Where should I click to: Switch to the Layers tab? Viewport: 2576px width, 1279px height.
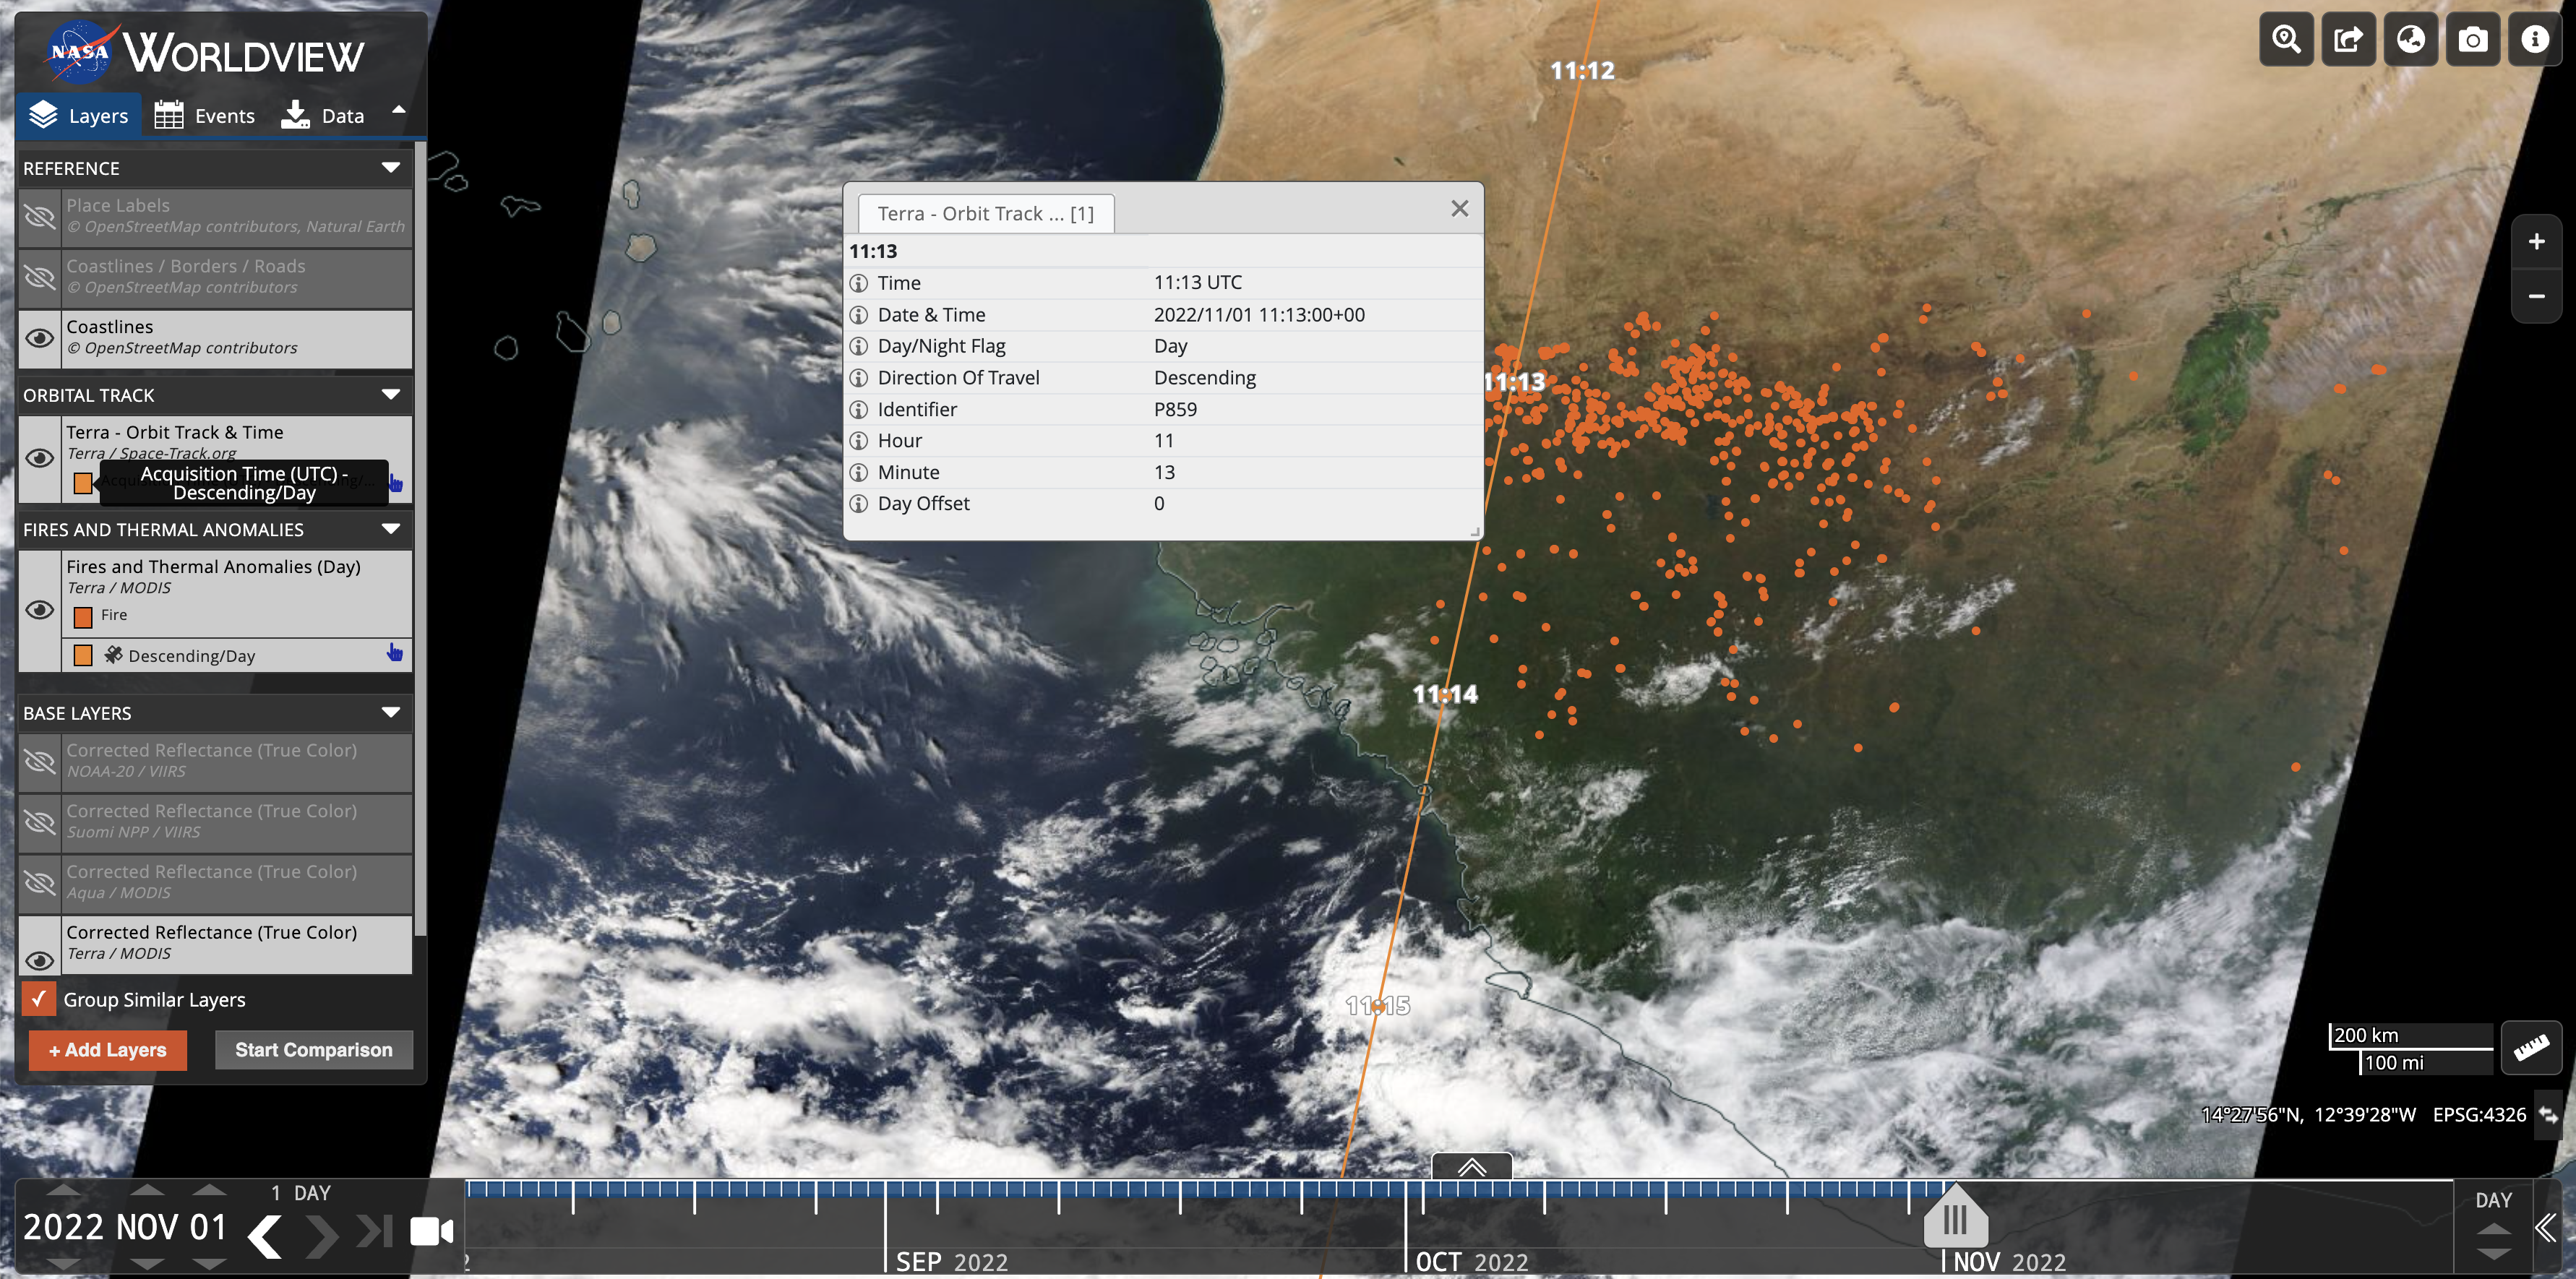coord(79,116)
